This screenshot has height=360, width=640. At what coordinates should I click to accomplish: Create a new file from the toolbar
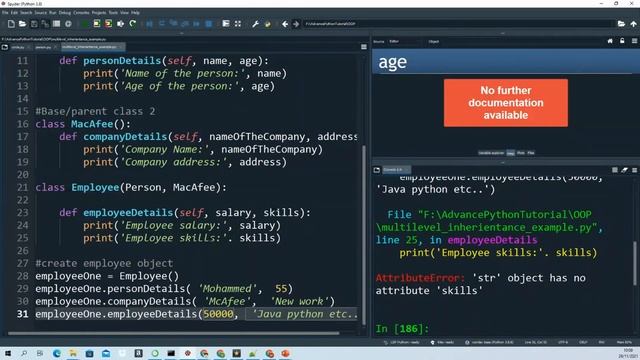11,24
